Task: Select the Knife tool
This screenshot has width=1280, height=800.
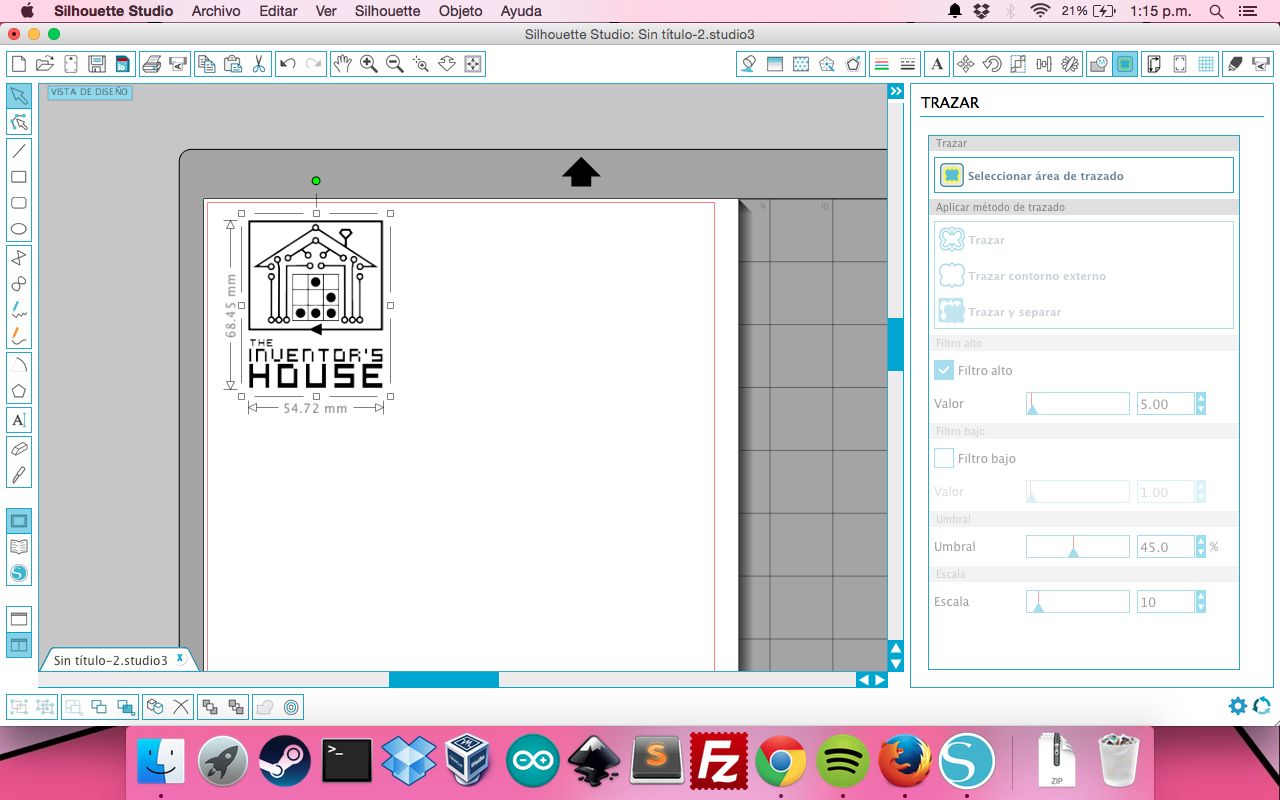Action: (19, 475)
